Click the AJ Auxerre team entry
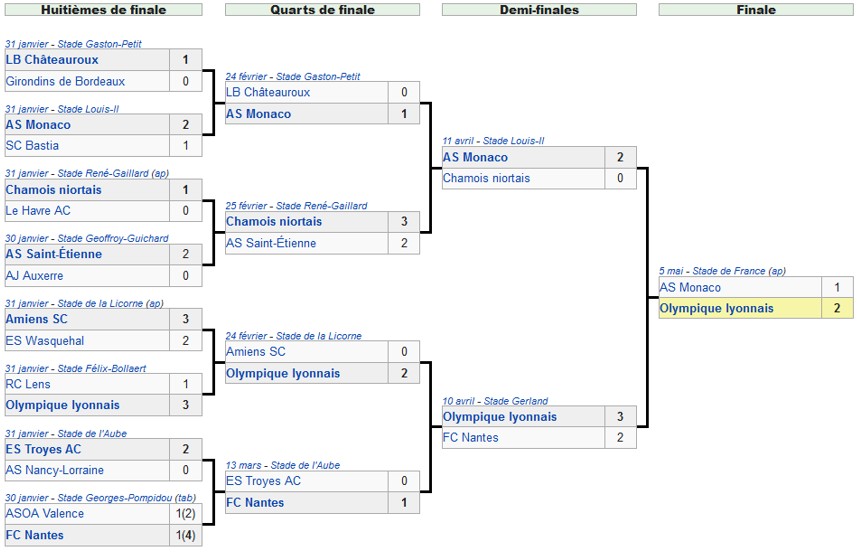 [34, 276]
